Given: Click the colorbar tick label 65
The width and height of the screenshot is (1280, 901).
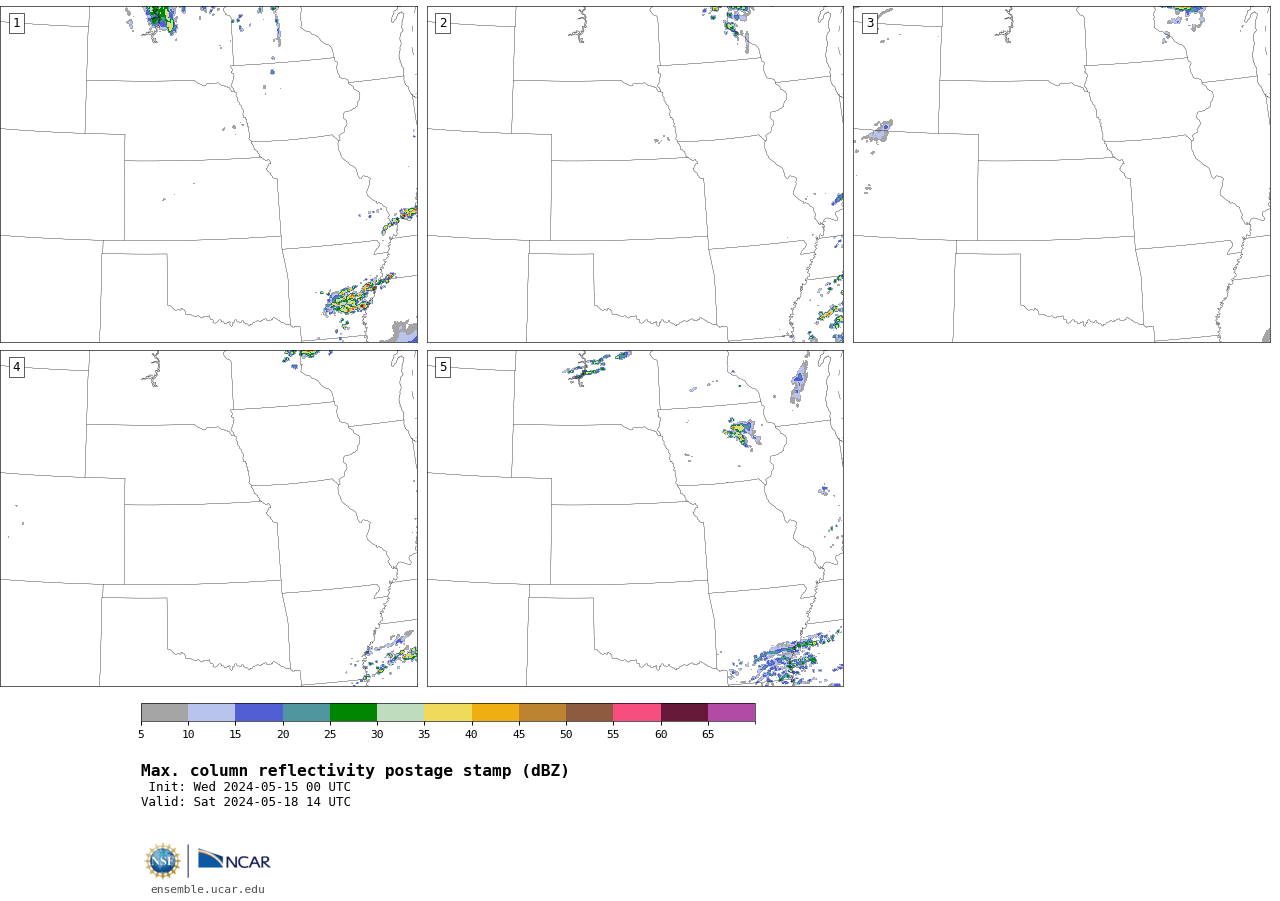Looking at the screenshot, I should click(x=708, y=735).
